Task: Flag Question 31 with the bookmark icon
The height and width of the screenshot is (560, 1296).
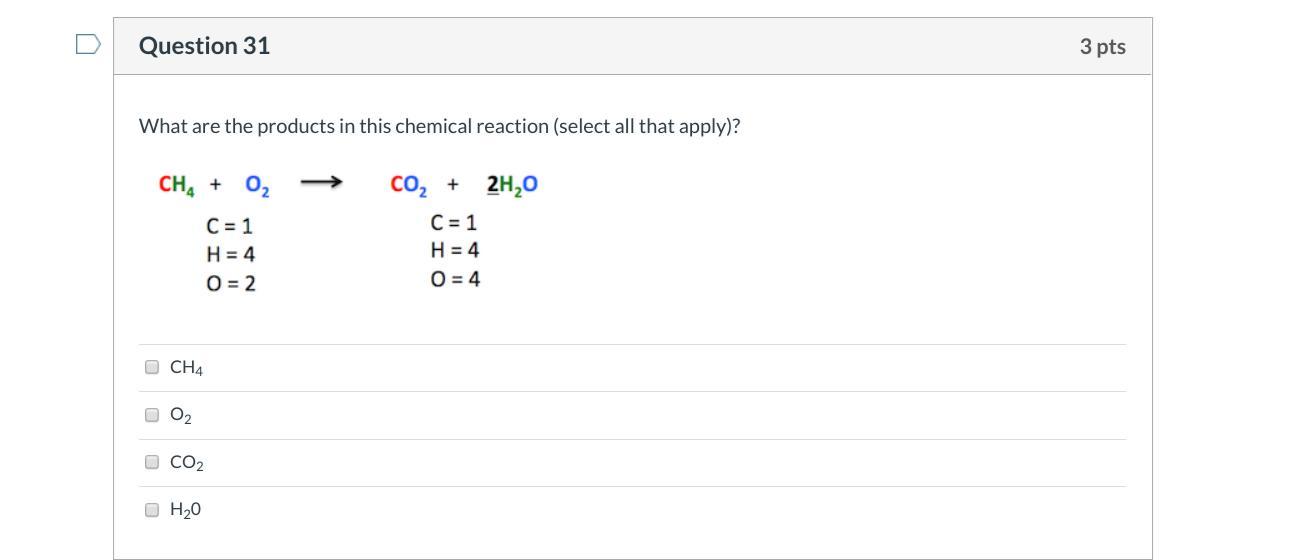Action: click(x=89, y=45)
